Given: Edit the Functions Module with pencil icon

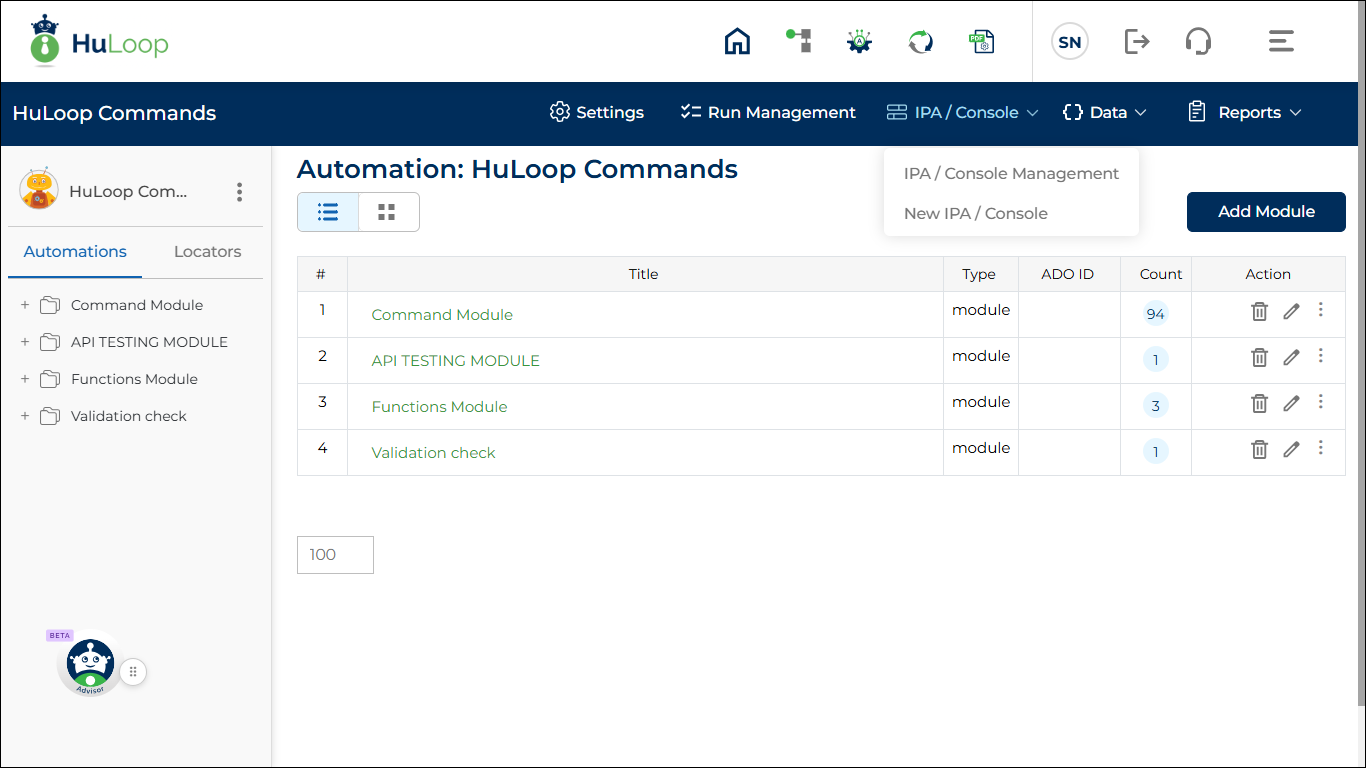Looking at the screenshot, I should tap(1291, 404).
